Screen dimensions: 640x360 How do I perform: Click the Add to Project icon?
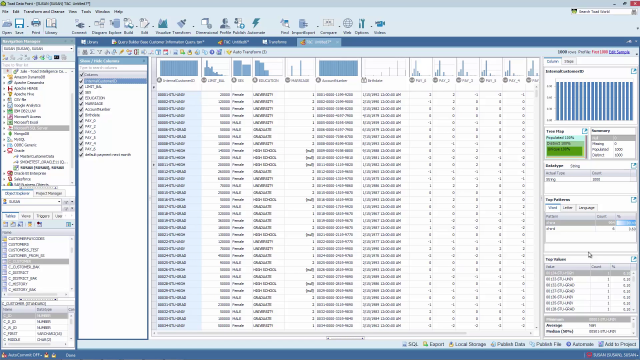[617, 344]
